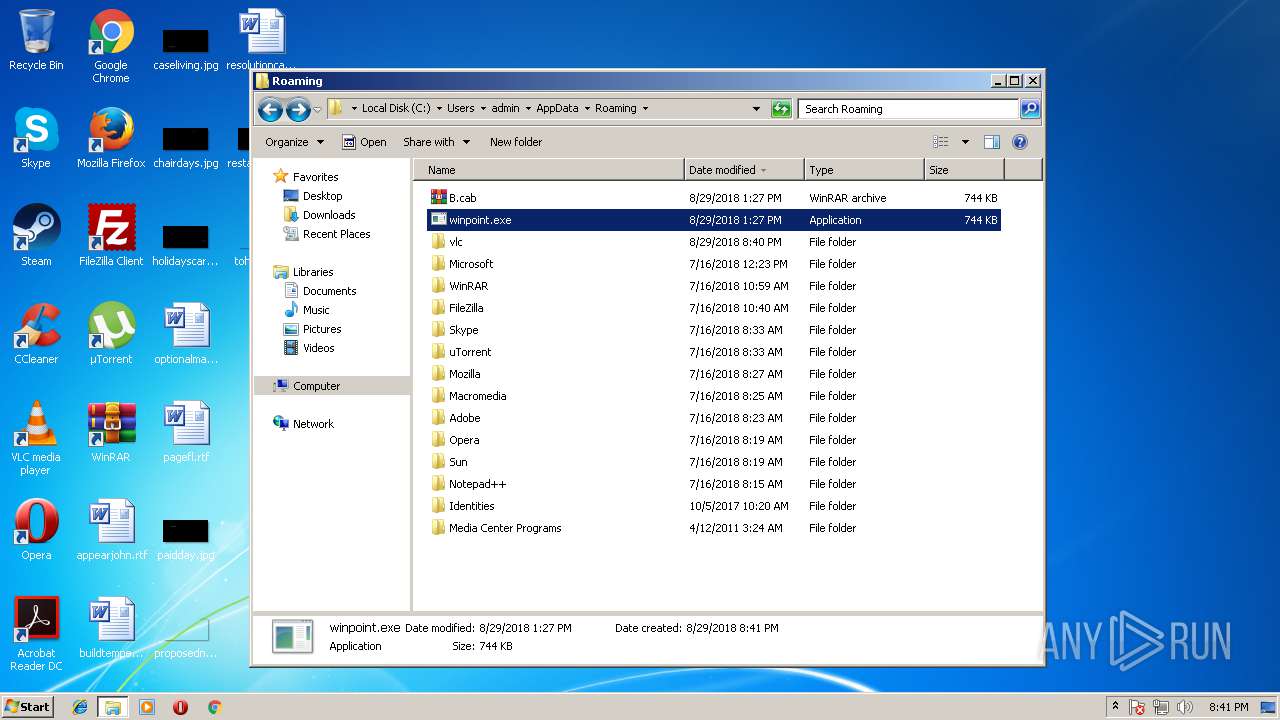Viewport: 1280px width, 720px height.
Task: Click the Back navigation arrow
Action: (x=270, y=109)
